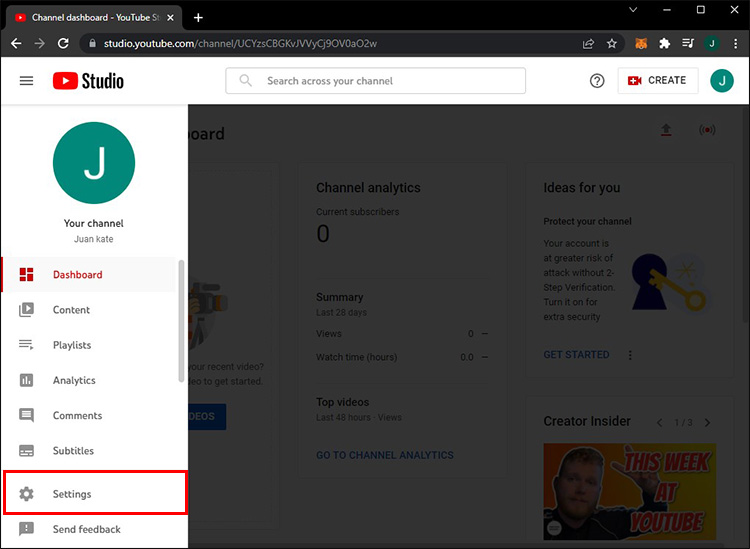Open the Analytics chart icon
Viewport: 750px width, 549px height.
point(26,380)
